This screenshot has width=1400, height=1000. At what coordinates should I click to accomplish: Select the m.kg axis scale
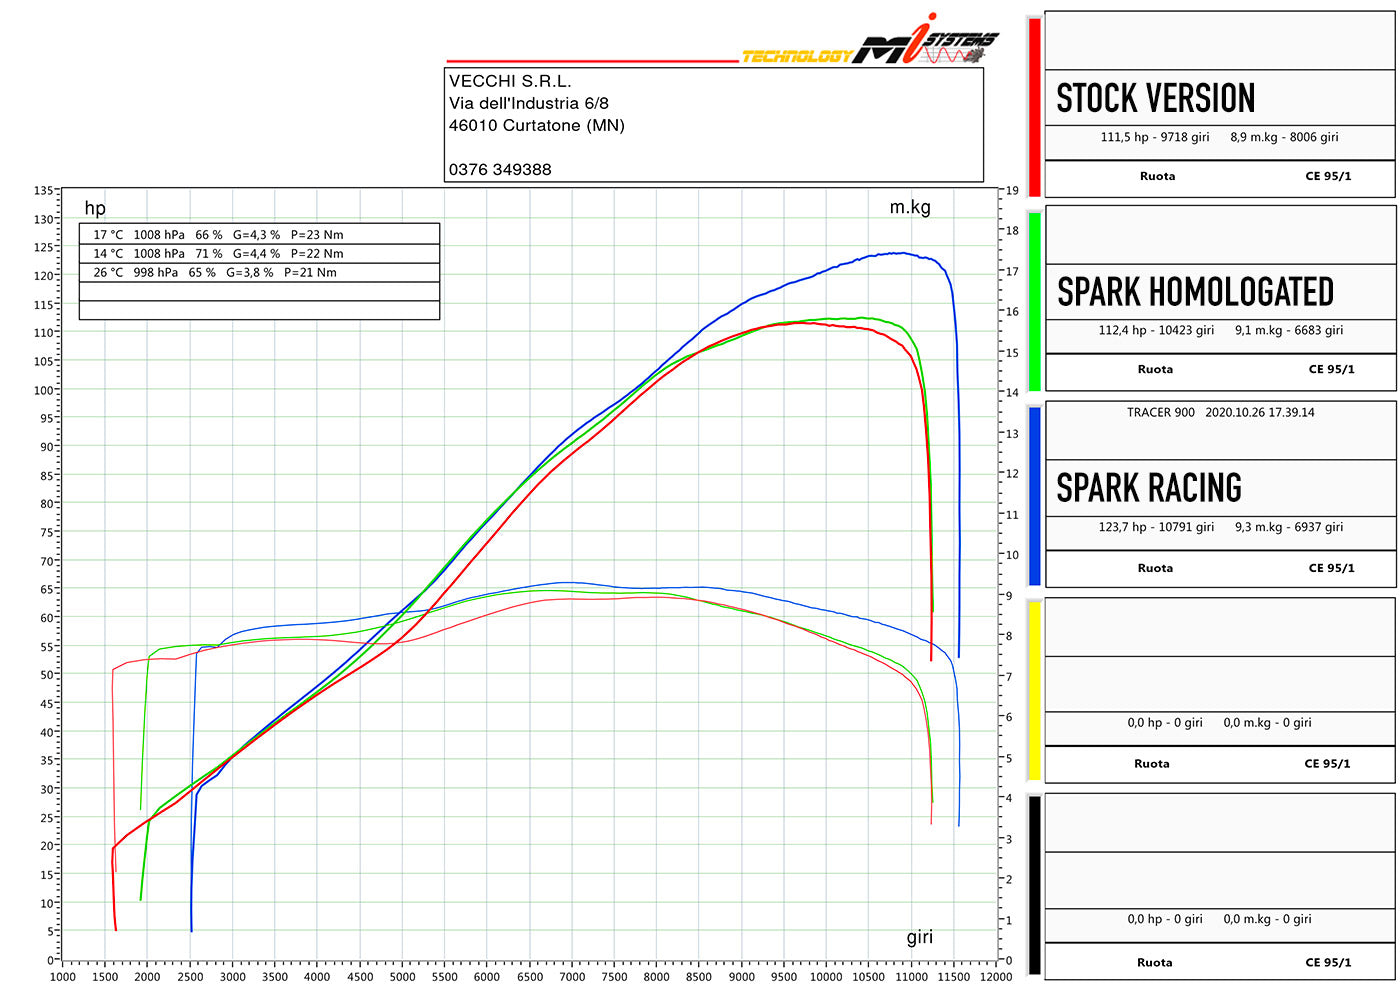click(x=911, y=207)
